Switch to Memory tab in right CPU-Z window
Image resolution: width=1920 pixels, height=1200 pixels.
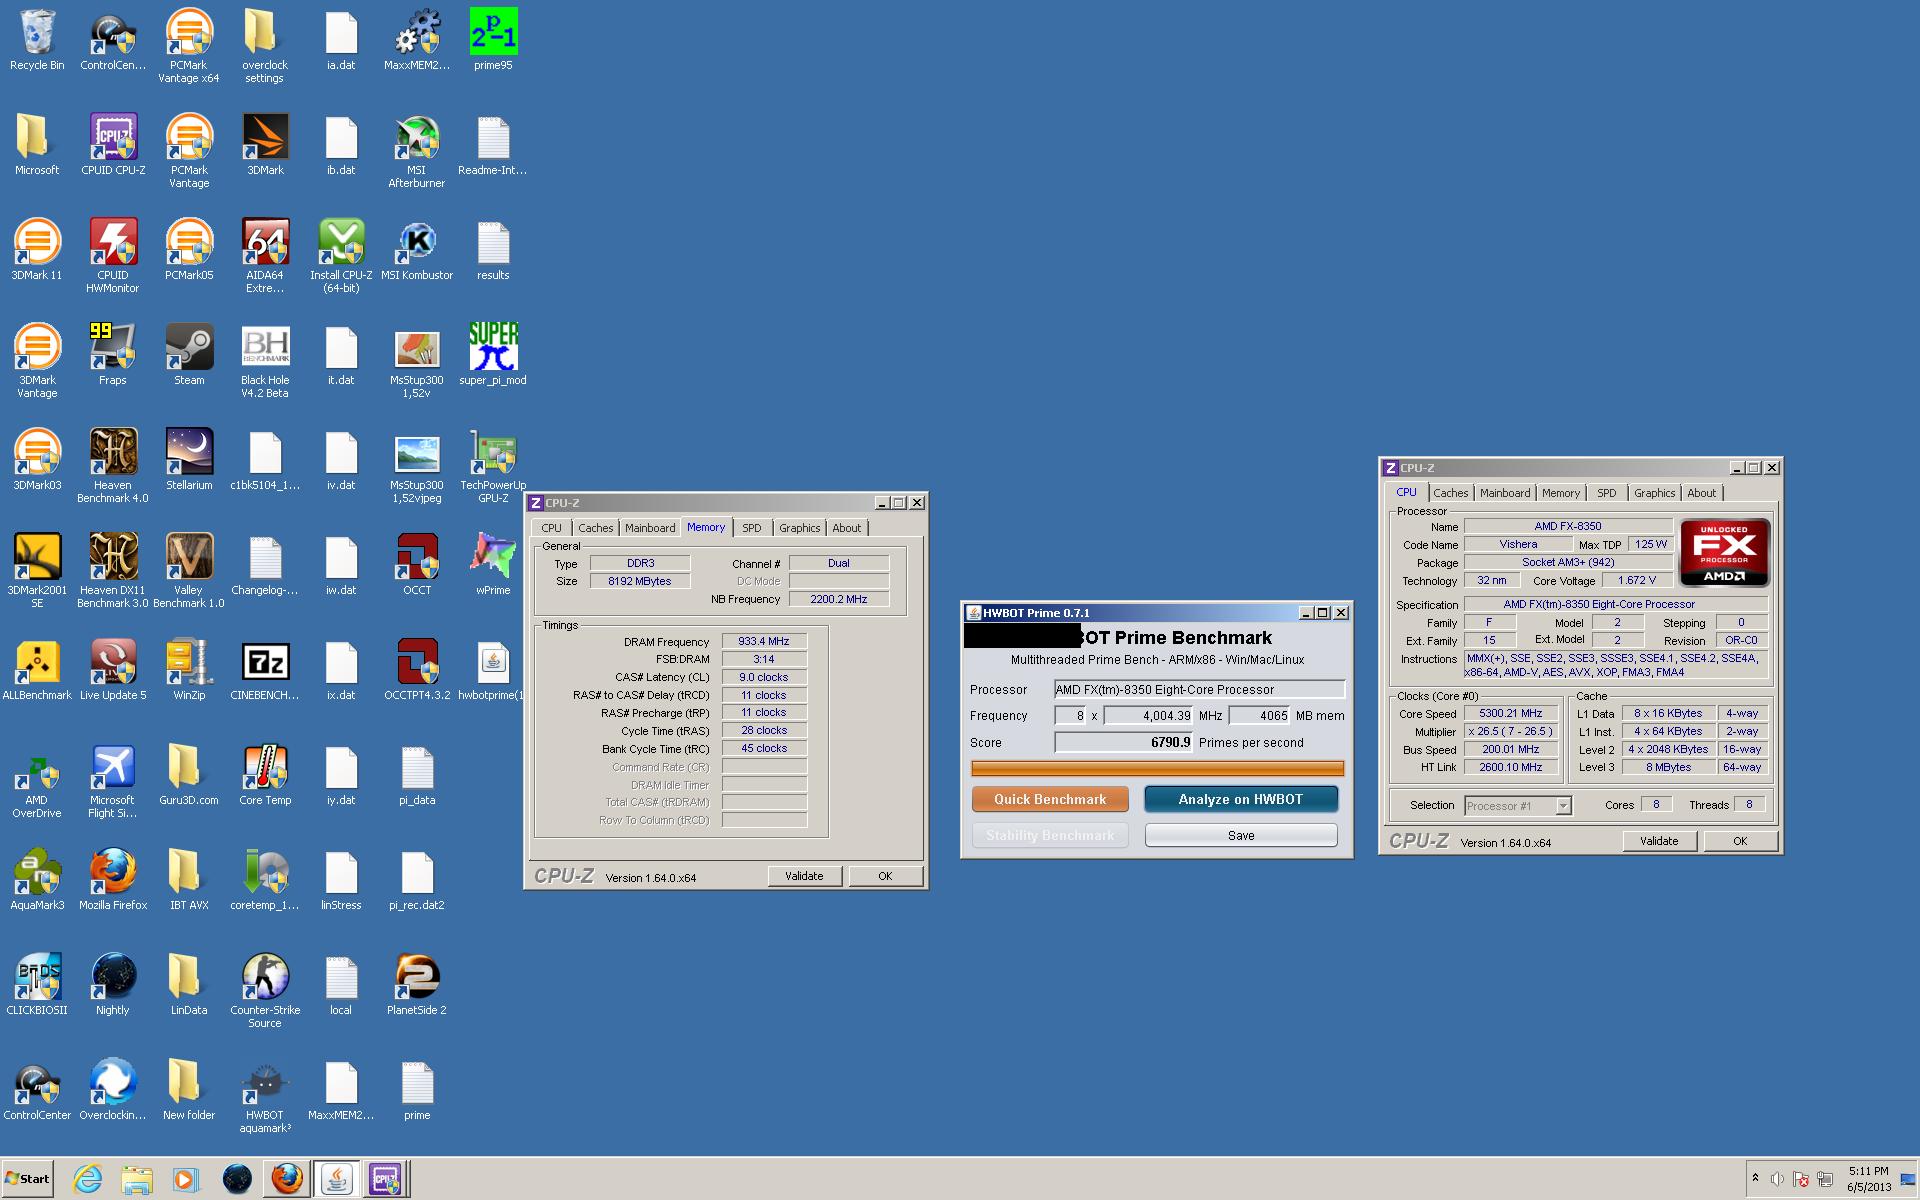click(x=1560, y=493)
